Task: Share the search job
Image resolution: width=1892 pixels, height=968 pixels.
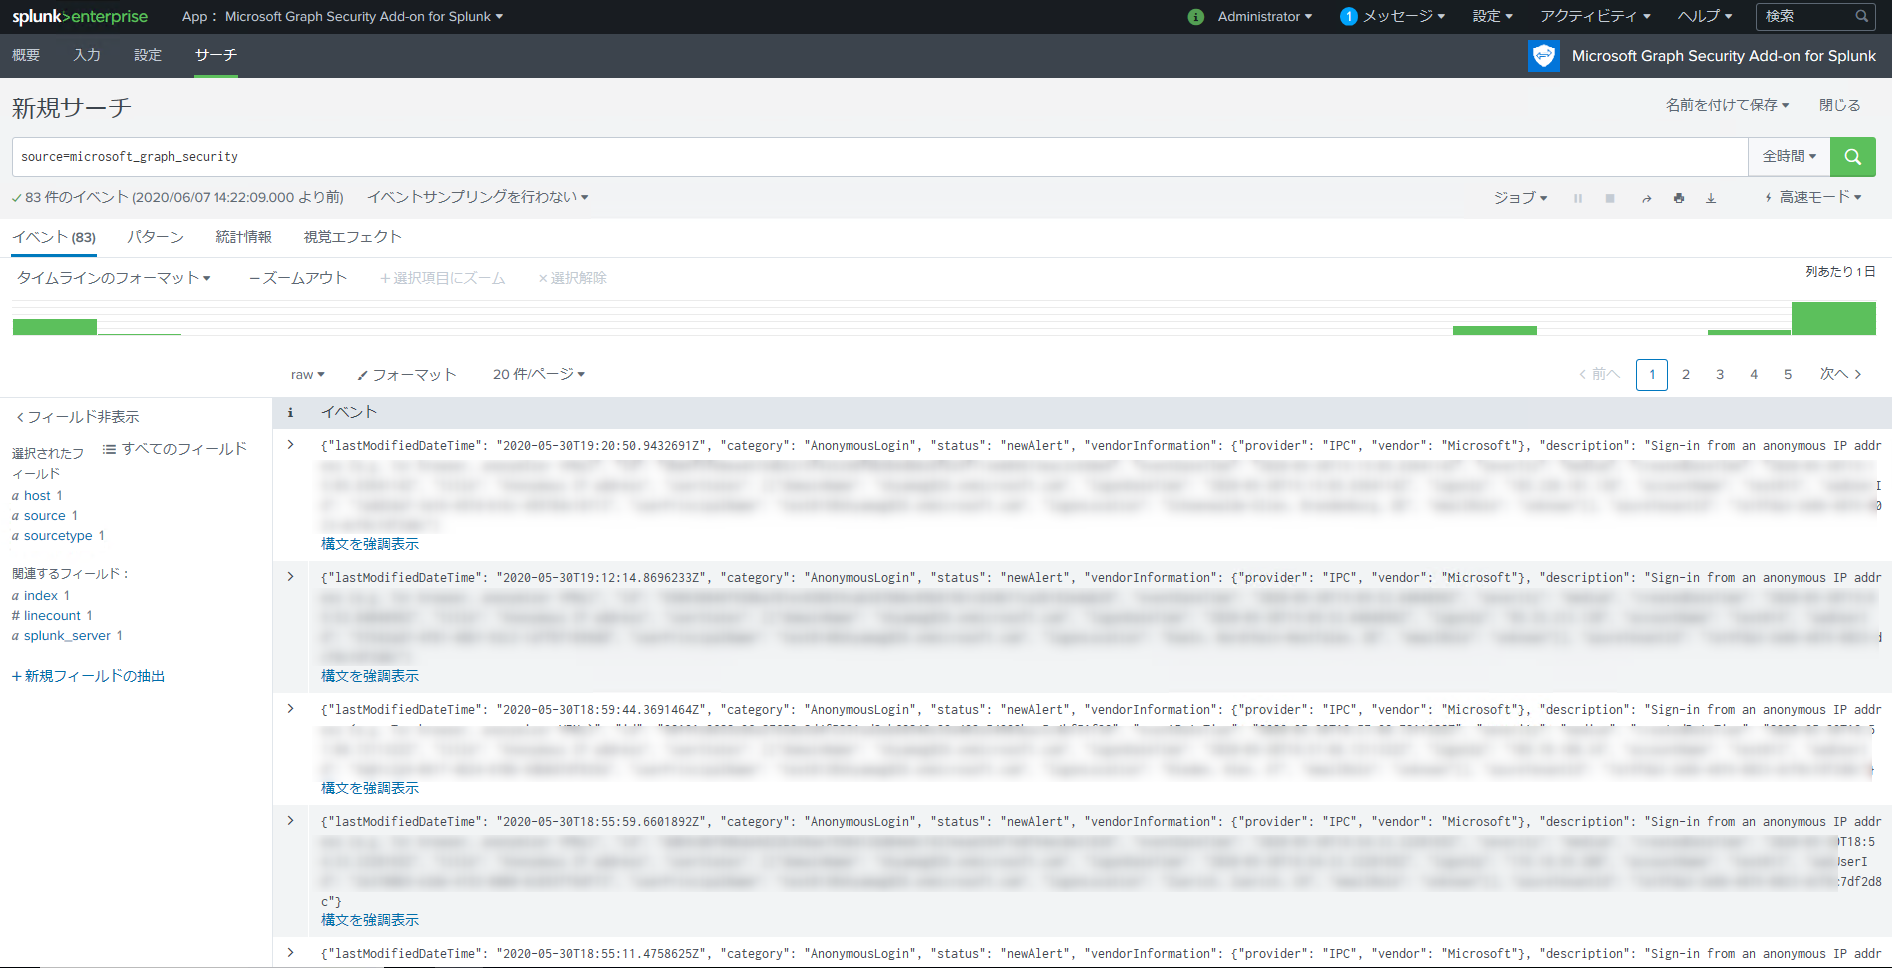Action: [x=1646, y=198]
